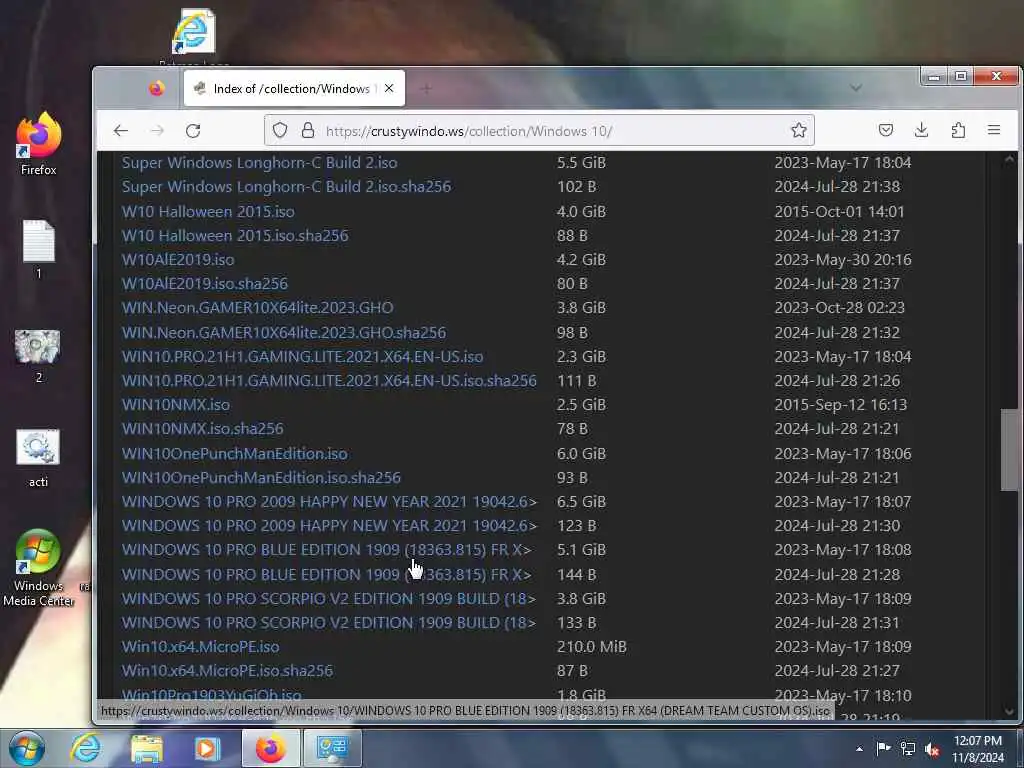Open Windows Explorer folder on taskbar
Screen dimensions: 1024x768
pyautogui.click(x=146, y=748)
